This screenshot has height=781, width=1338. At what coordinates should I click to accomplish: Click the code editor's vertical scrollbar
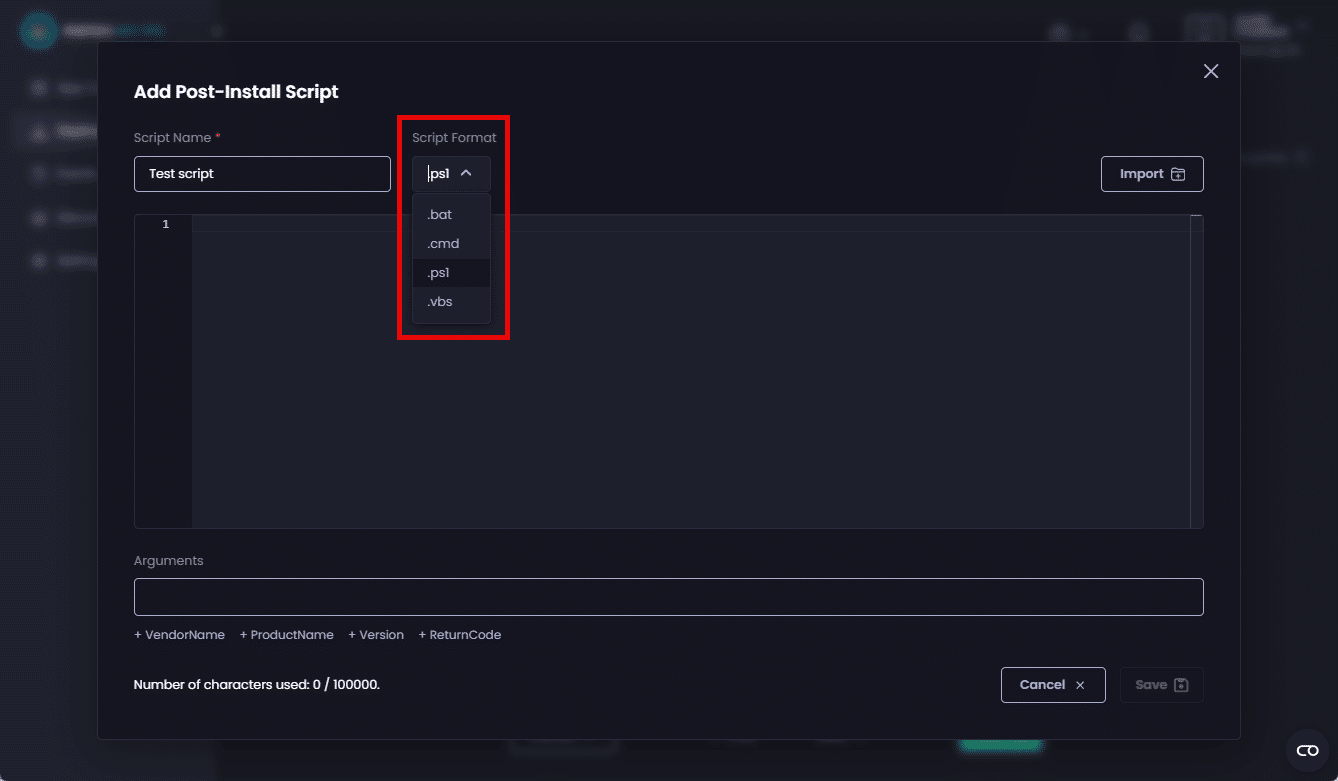click(1196, 370)
